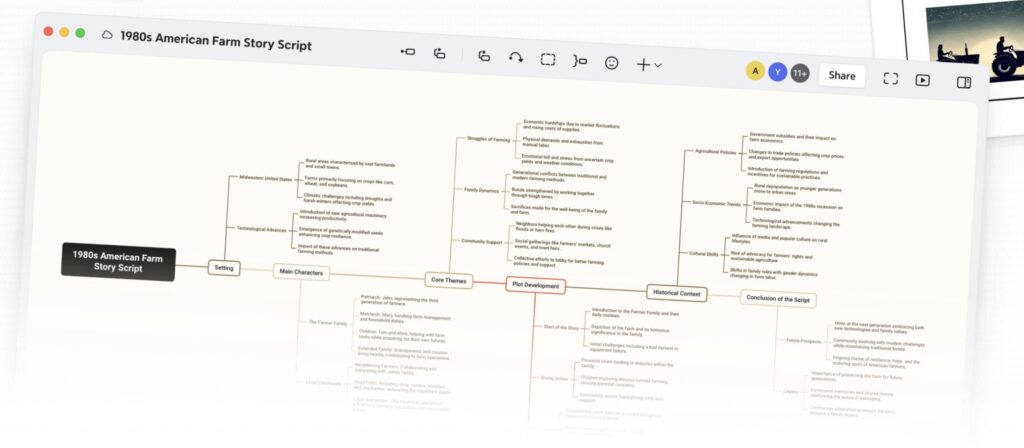Click the 'Farms primarily focusing on crops' note
Image resolution: width=1024 pixels, height=448 pixels.
[349, 182]
